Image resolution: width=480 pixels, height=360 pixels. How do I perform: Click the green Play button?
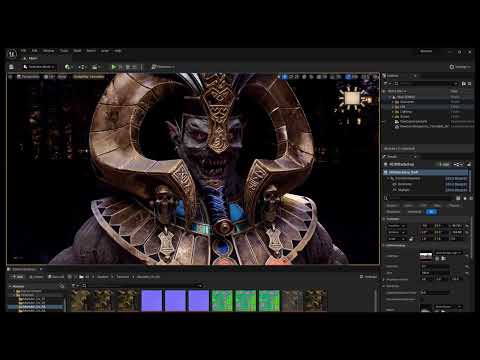pos(114,67)
